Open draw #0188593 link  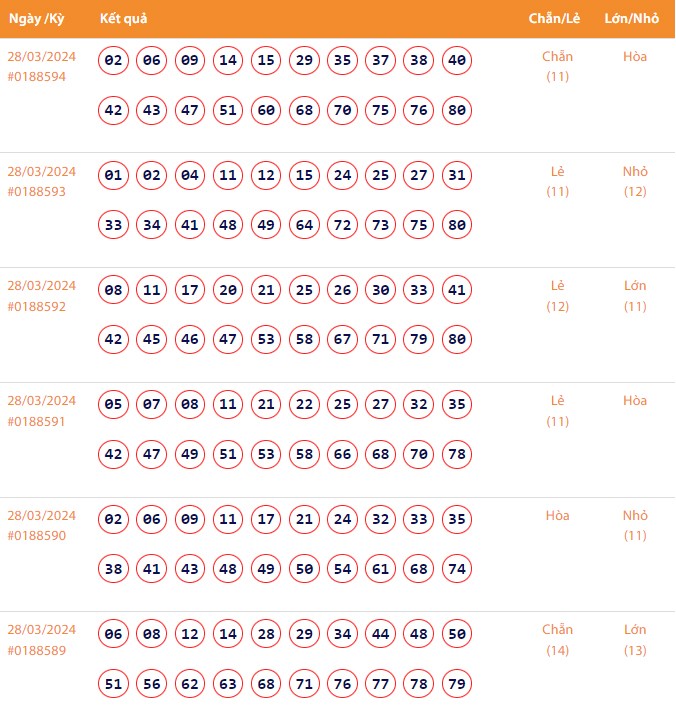coord(36,192)
